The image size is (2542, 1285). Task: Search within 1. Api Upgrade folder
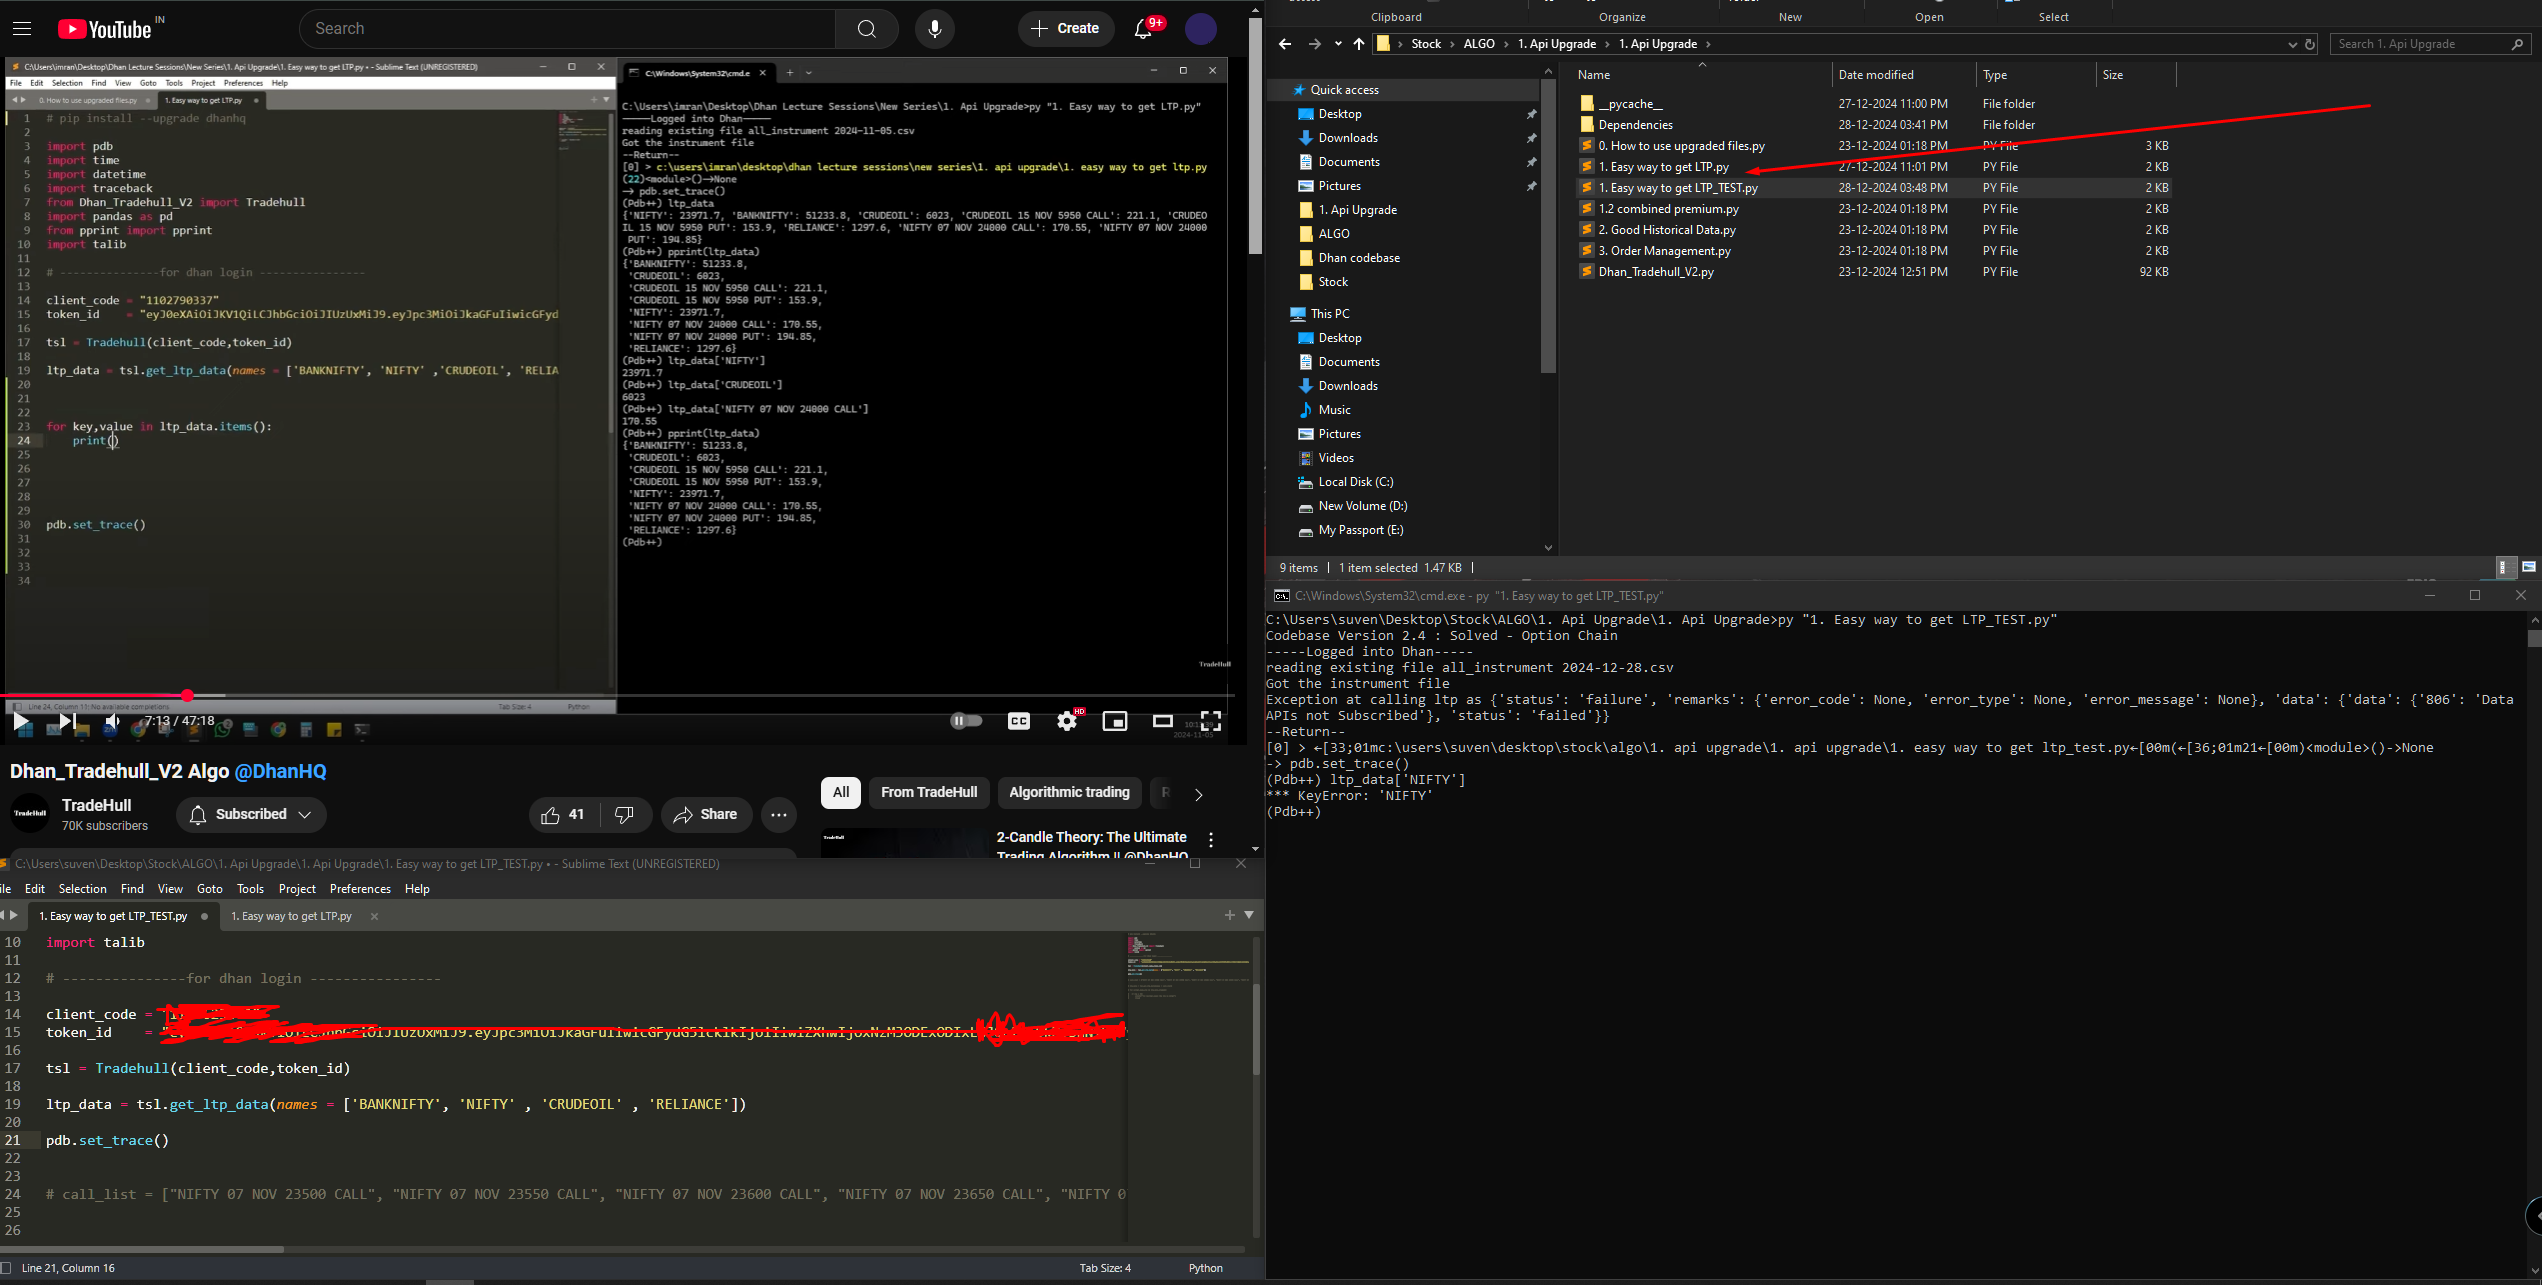tap(2430, 44)
